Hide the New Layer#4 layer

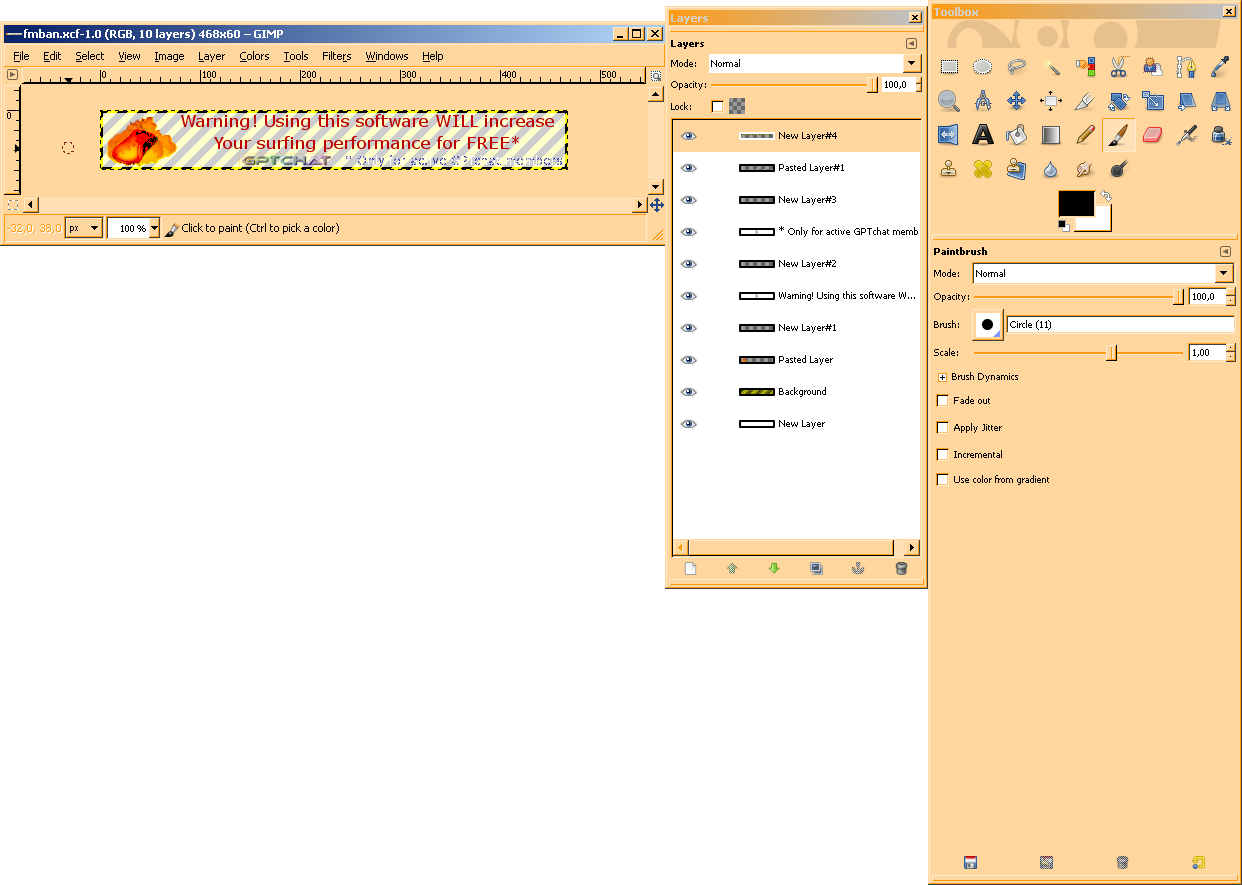pos(688,136)
